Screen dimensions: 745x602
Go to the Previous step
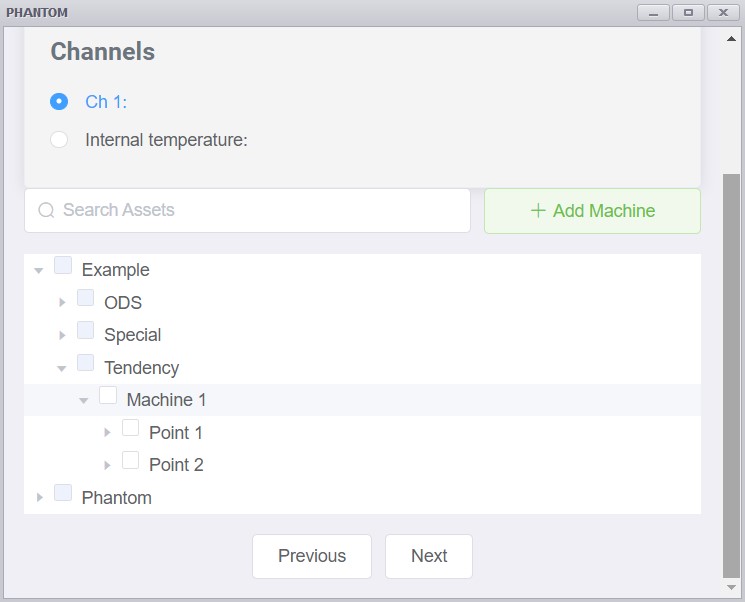pos(312,556)
